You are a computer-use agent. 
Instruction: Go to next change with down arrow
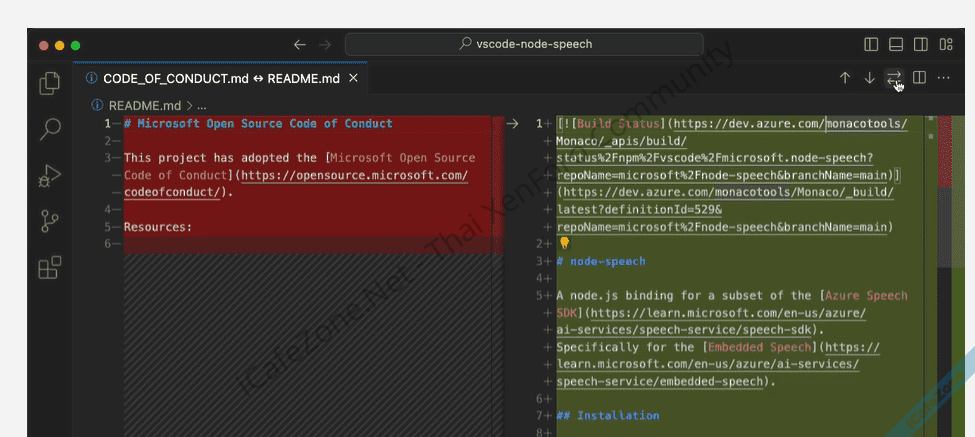click(869, 78)
